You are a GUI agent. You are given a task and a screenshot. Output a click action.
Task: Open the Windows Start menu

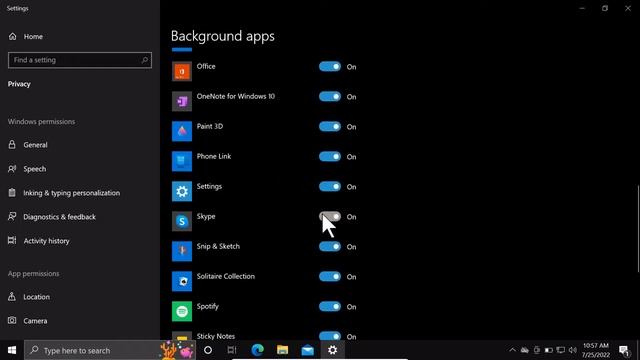12,350
